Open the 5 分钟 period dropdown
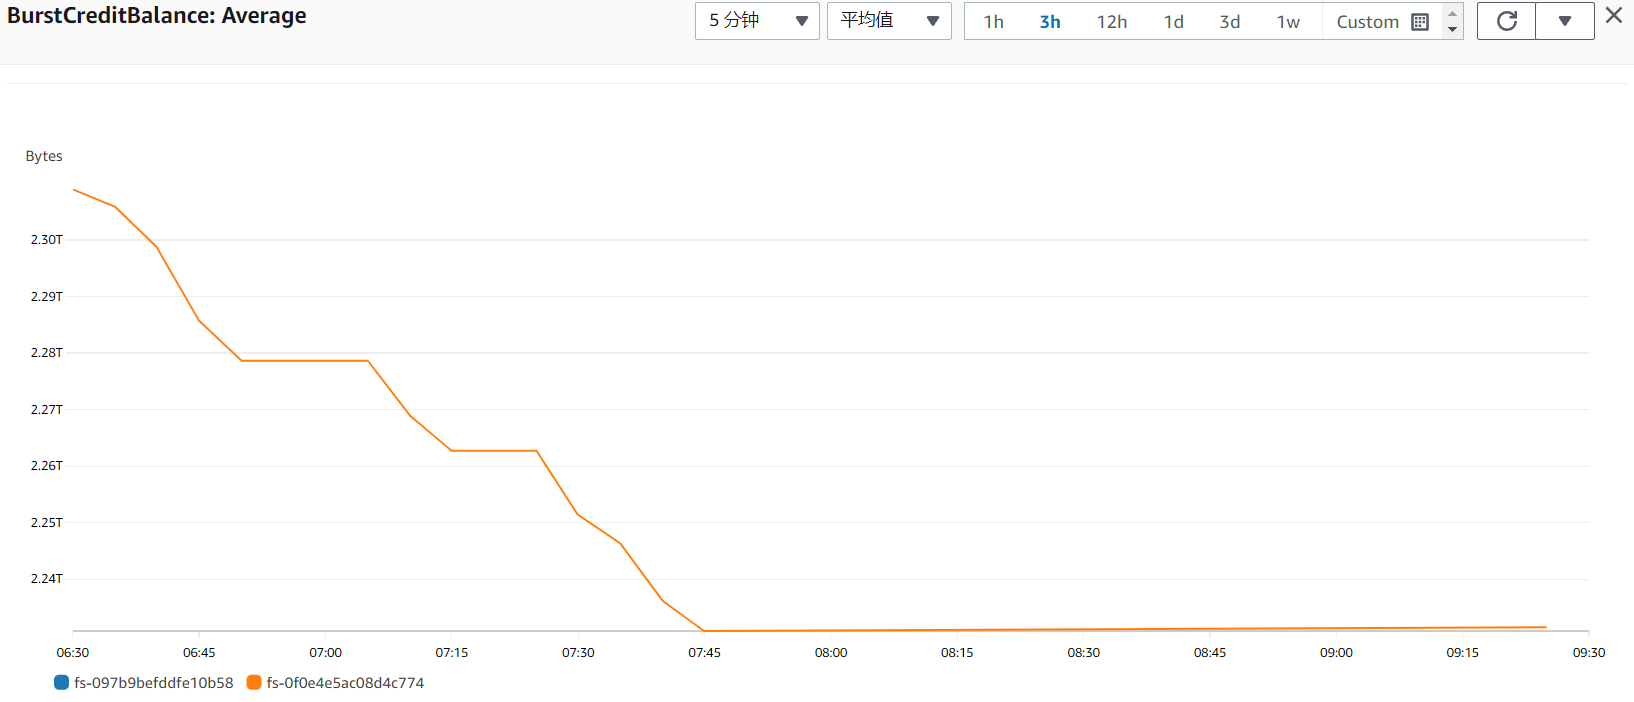 tap(757, 21)
